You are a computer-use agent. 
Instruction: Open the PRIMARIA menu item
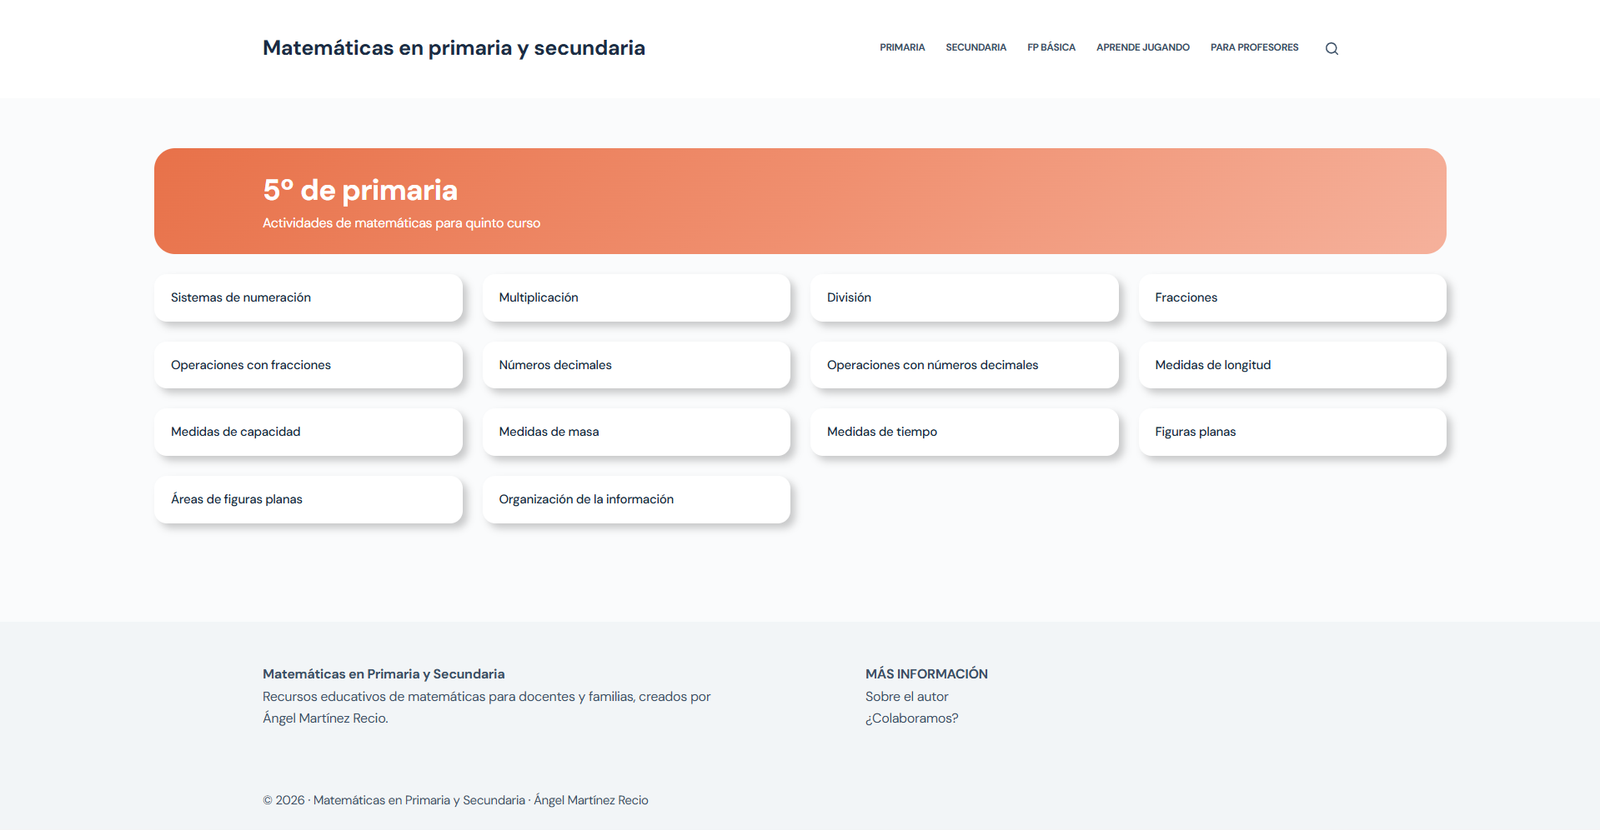tap(902, 47)
